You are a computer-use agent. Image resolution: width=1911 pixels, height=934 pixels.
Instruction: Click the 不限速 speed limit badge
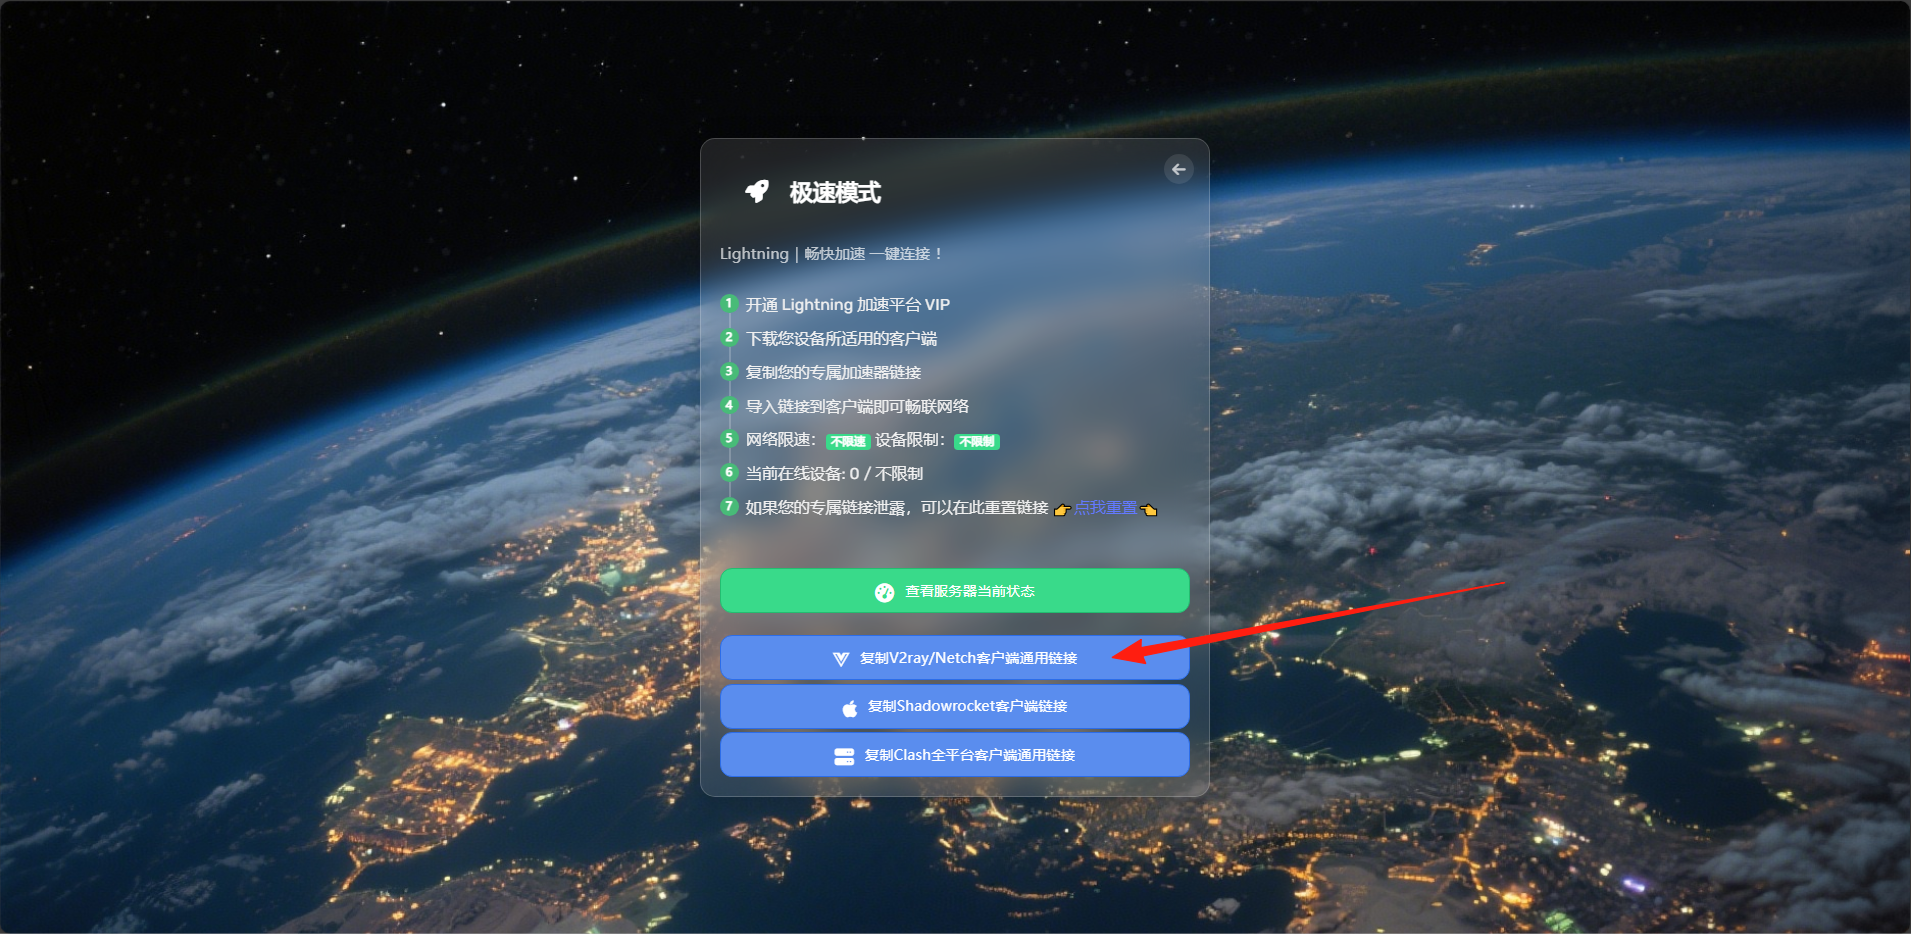(848, 441)
